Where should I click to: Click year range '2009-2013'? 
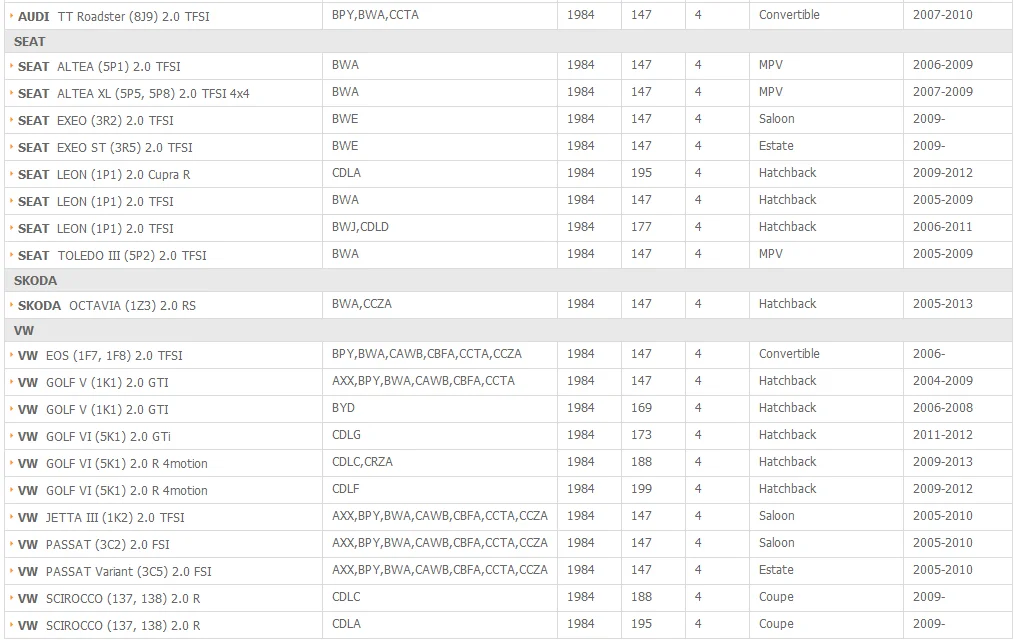pos(943,462)
